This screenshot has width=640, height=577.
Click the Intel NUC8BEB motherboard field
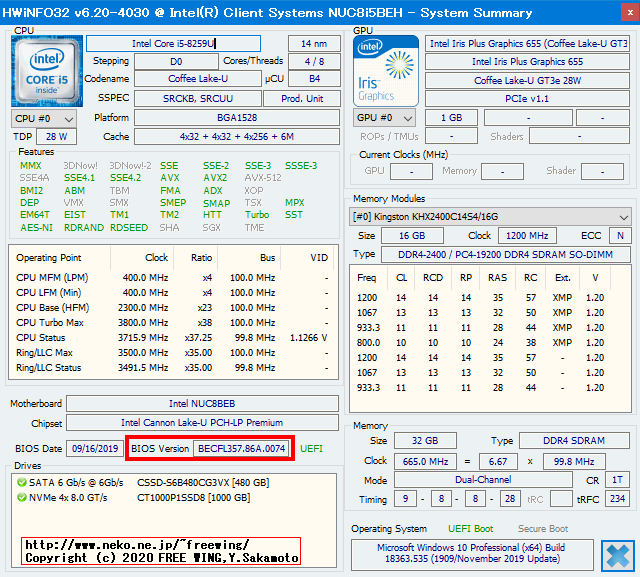click(202, 404)
